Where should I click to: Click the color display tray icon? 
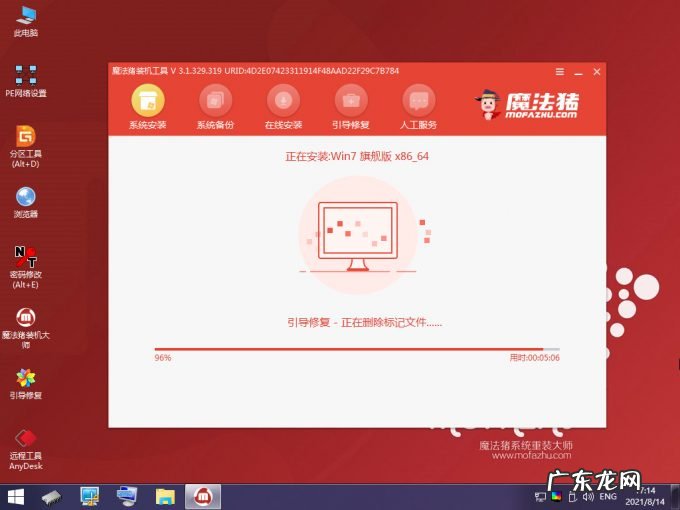coord(556,497)
